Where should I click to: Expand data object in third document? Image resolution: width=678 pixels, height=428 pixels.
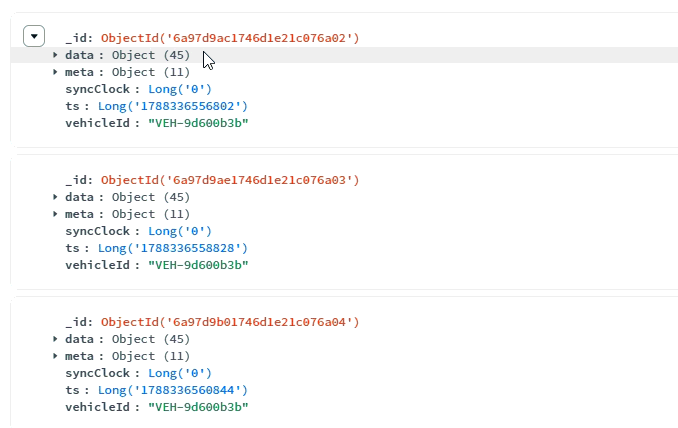coord(55,339)
